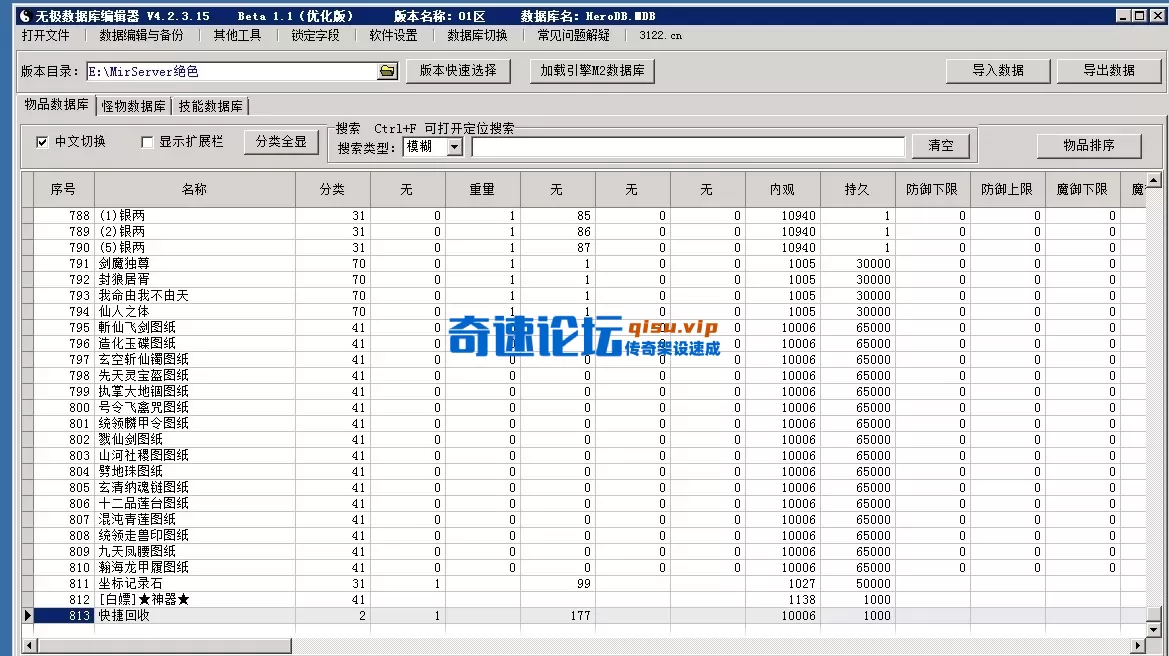The width and height of the screenshot is (1169, 656).
Task: Click the horizontal scrollbar thumb
Action: tap(164, 646)
